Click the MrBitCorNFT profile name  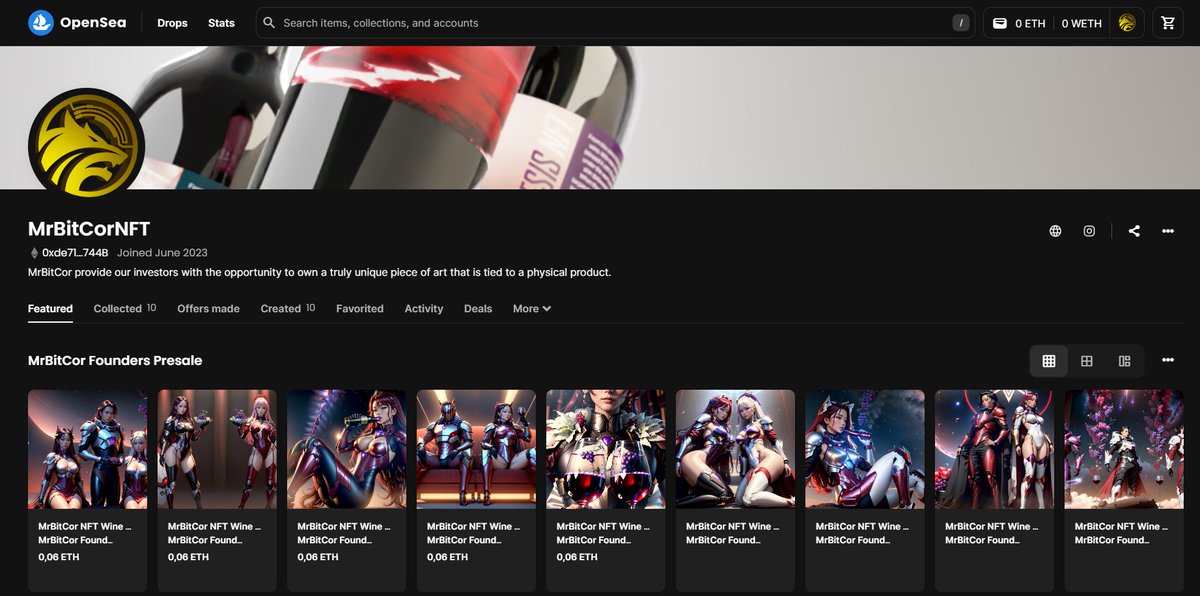tap(89, 228)
